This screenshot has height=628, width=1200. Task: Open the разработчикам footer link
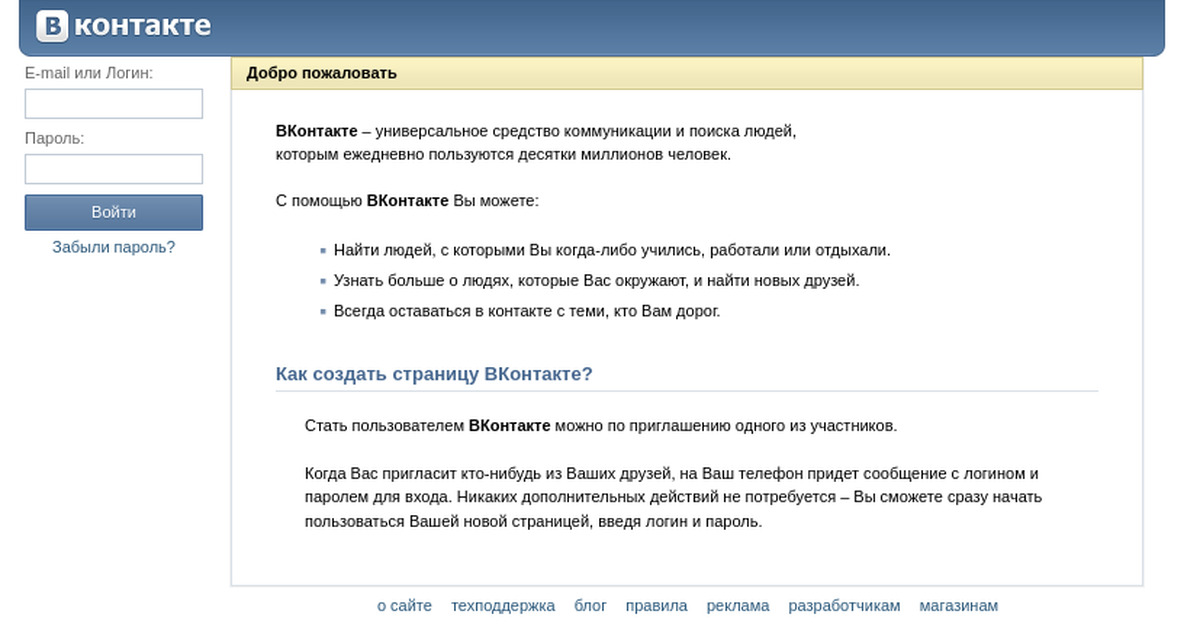845,606
